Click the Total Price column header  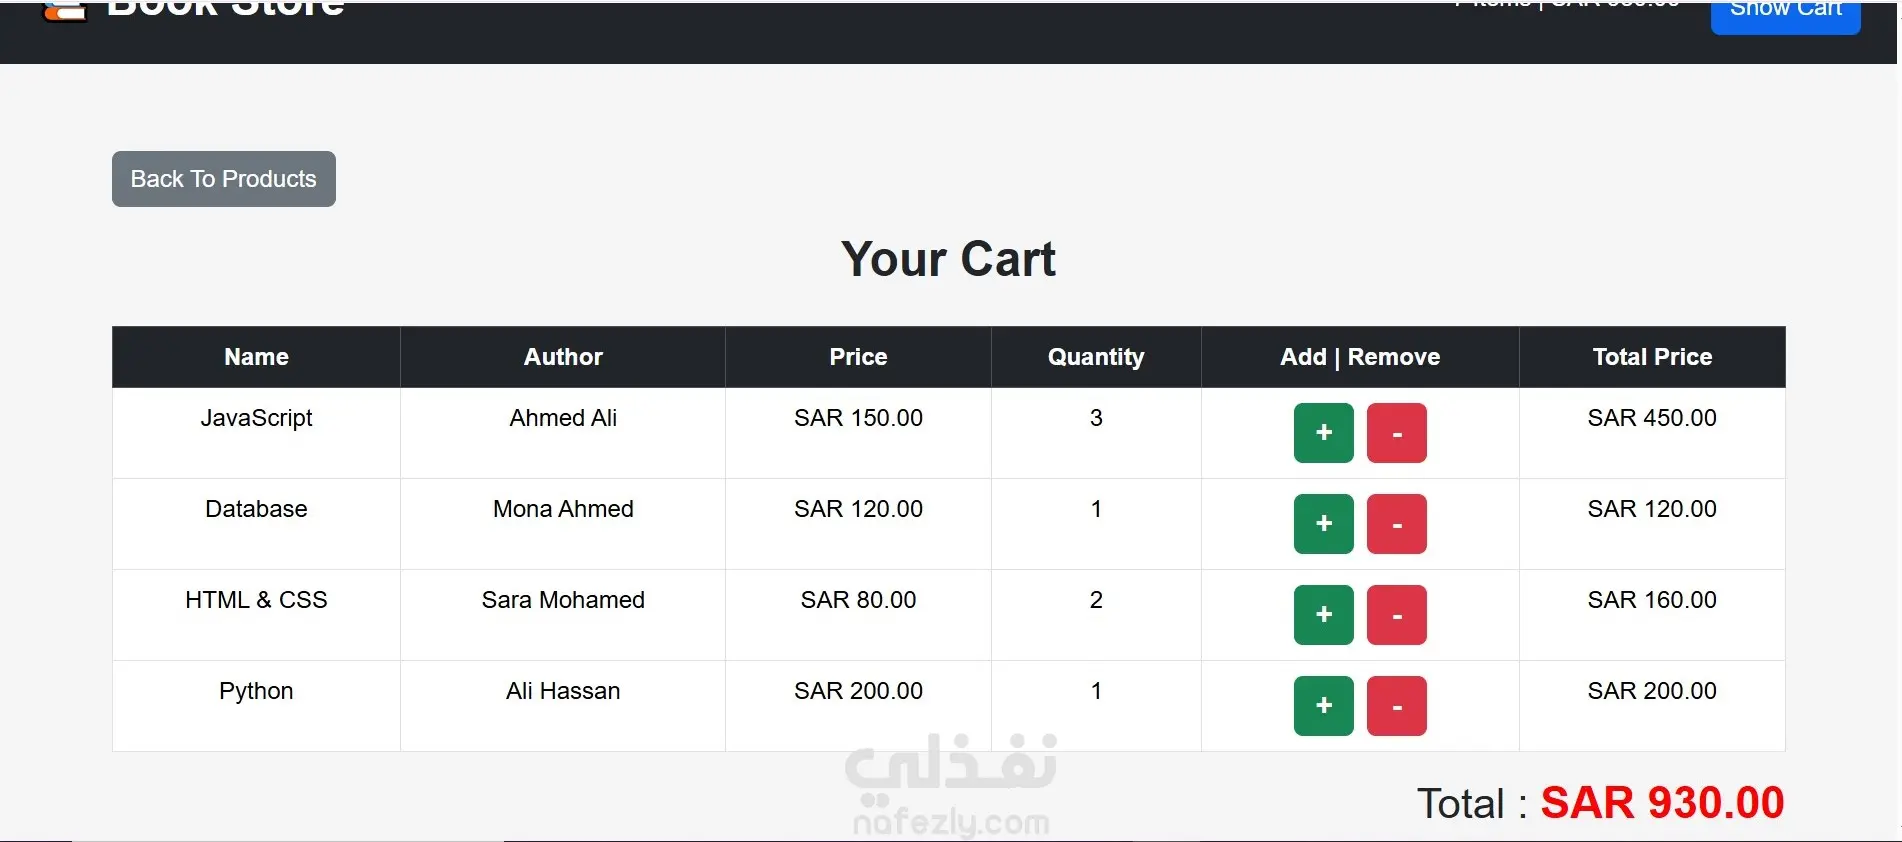[x=1652, y=357]
